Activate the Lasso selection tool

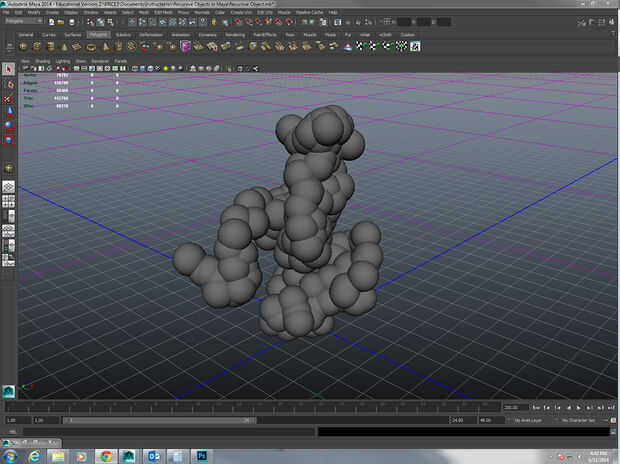[x=9, y=84]
